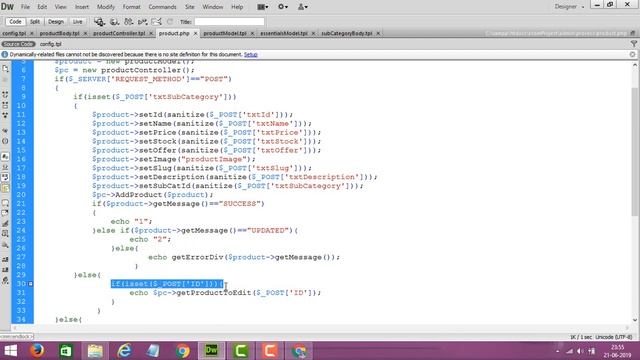This screenshot has width=640, height=360.
Task: Click the vertical scrollbar of code view
Action: point(635,151)
